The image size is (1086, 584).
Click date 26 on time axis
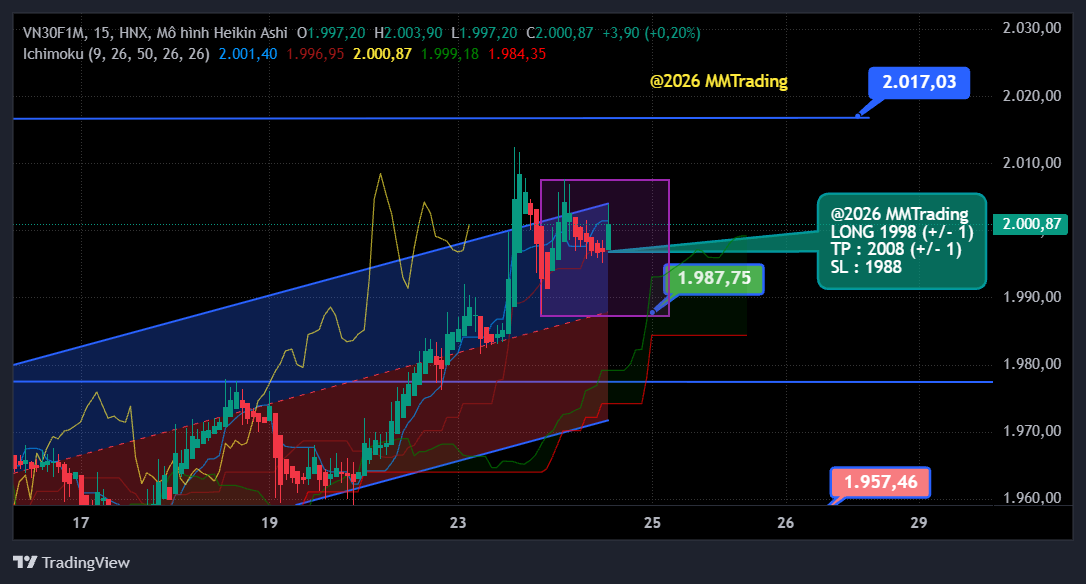pos(785,522)
